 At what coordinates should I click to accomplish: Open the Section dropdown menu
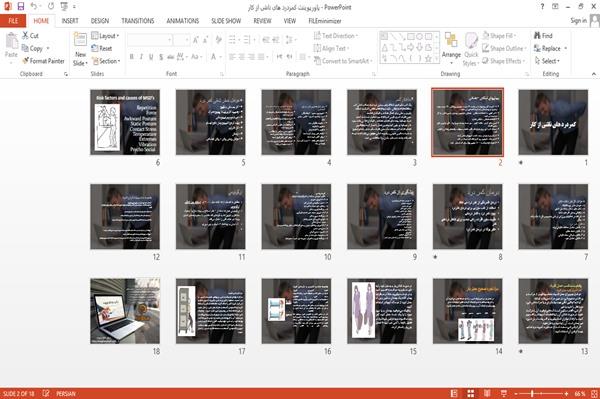[x=106, y=61]
